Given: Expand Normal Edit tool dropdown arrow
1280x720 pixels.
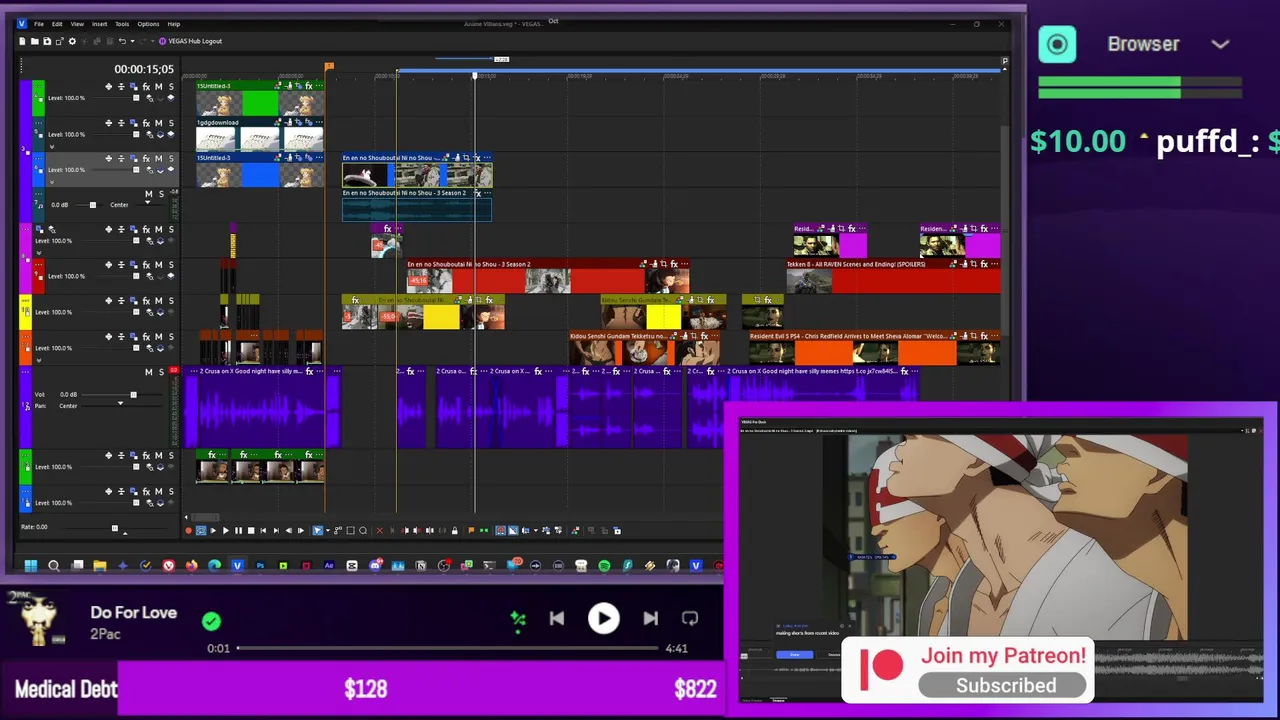Looking at the screenshot, I should (326, 531).
